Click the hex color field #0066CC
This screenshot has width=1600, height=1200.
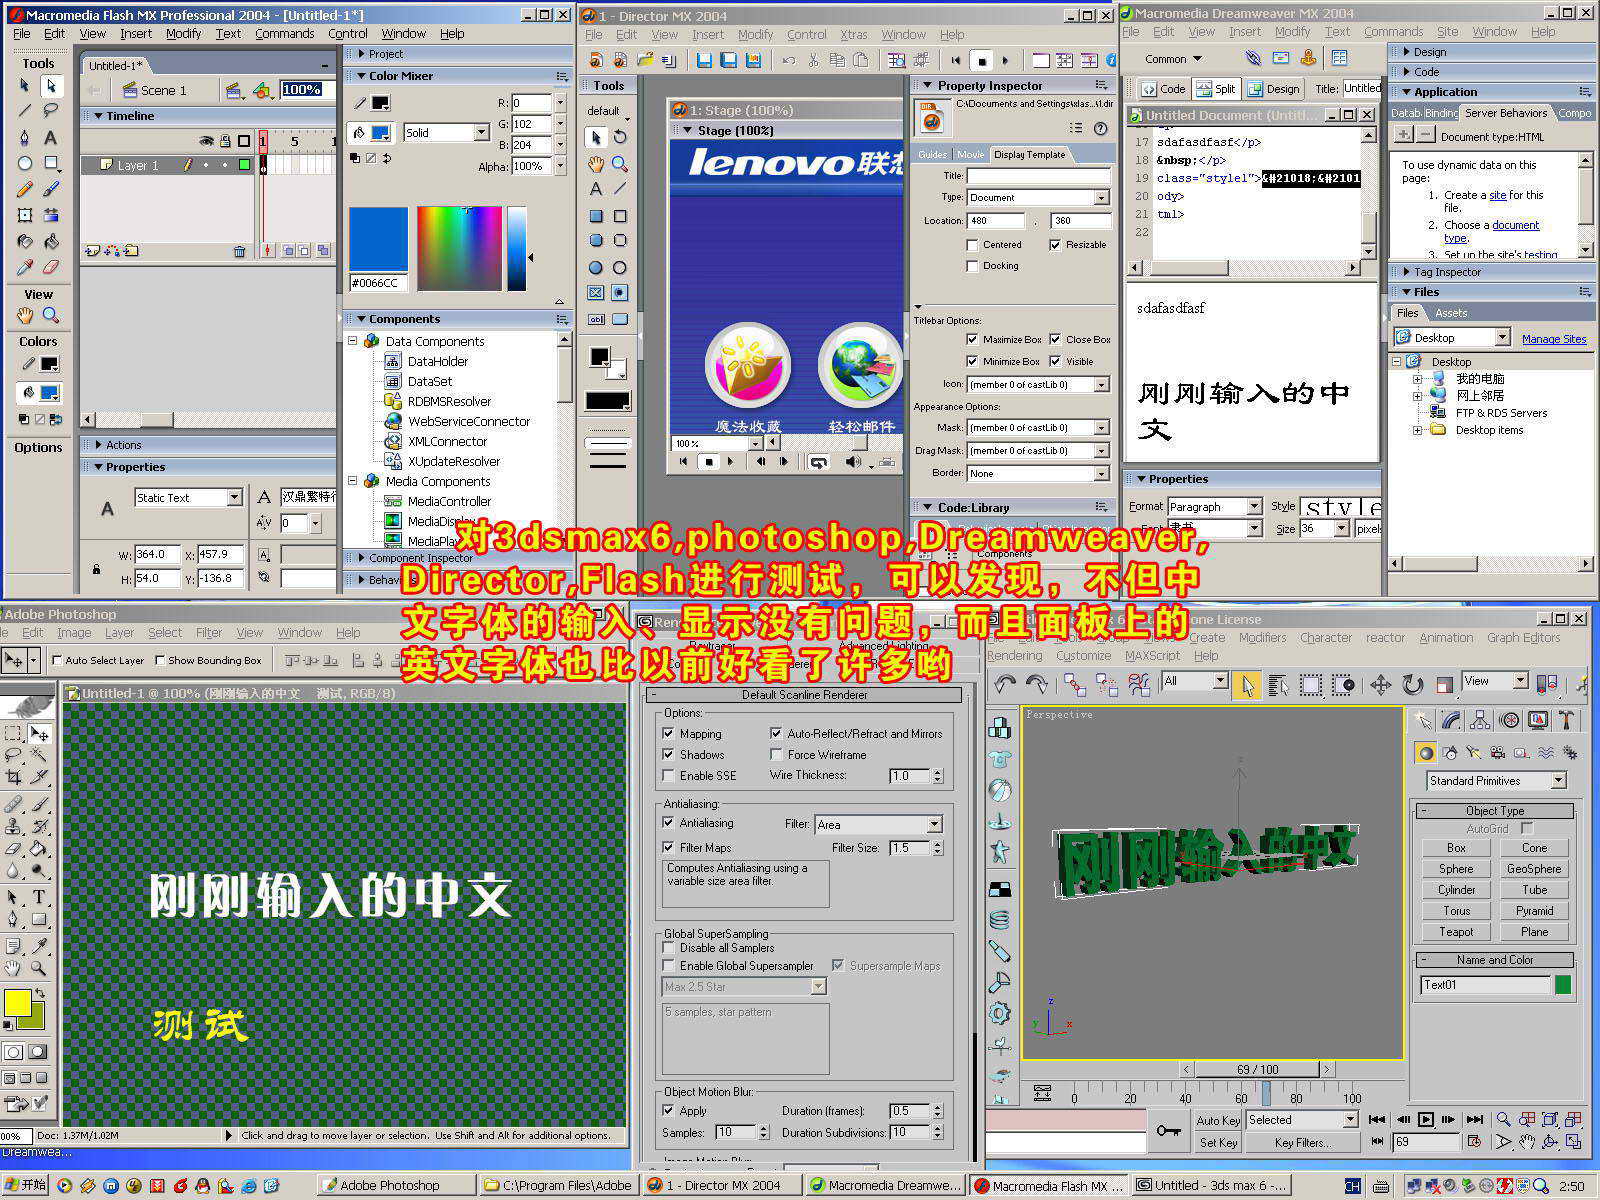(x=378, y=283)
